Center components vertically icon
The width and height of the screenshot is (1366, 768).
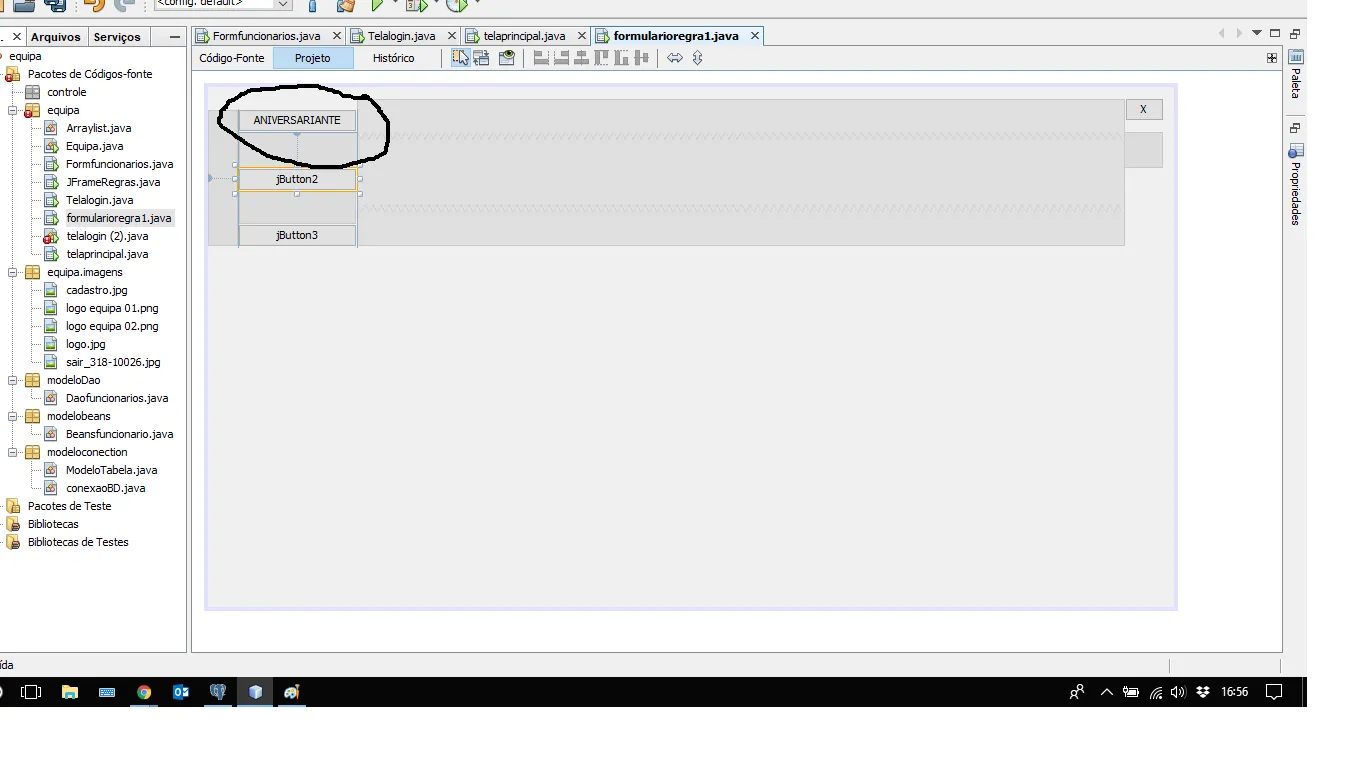[x=641, y=58]
